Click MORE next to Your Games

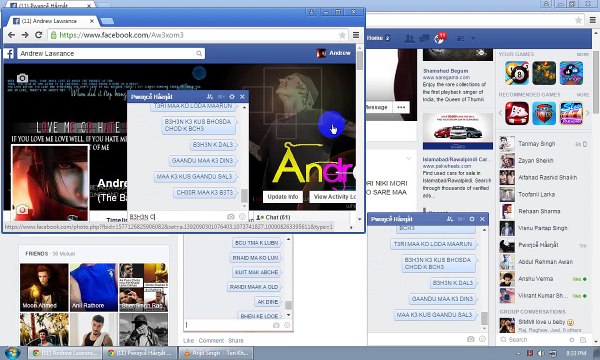pos(583,54)
